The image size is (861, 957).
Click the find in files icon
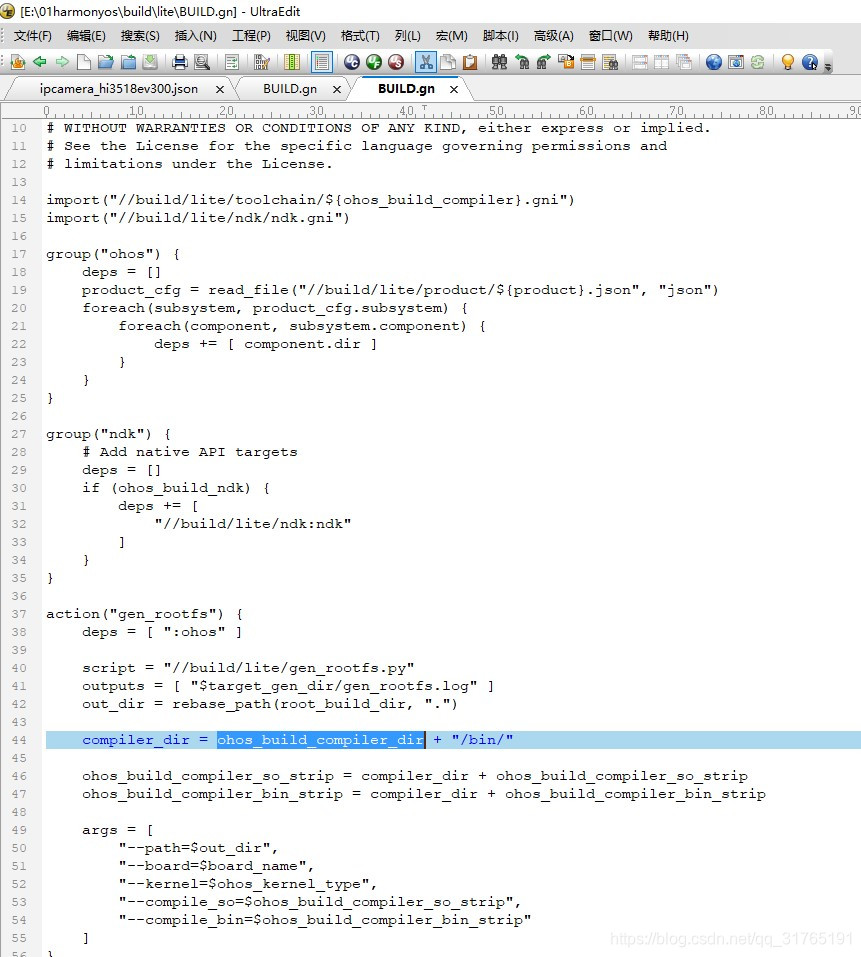tap(610, 62)
